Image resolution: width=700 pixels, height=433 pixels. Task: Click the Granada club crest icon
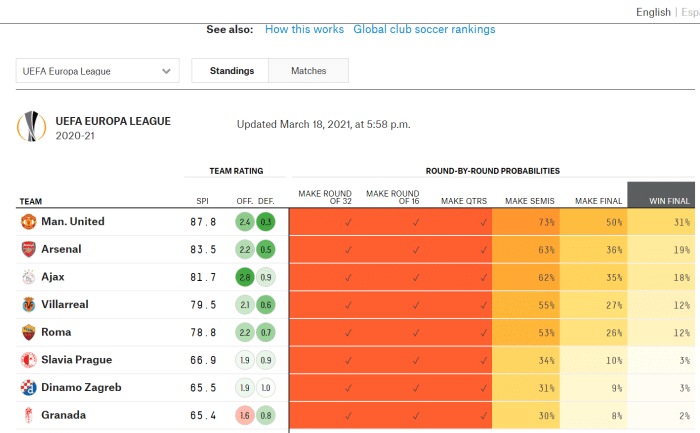[28, 415]
